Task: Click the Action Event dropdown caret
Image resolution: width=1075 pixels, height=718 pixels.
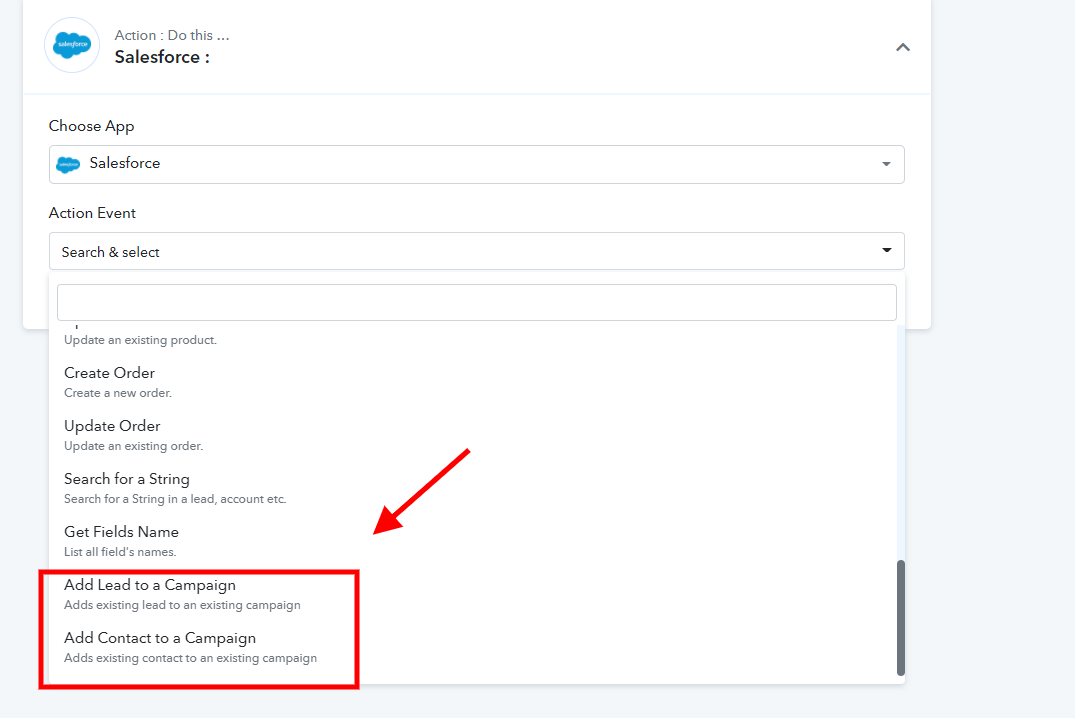Action: [x=886, y=250]
